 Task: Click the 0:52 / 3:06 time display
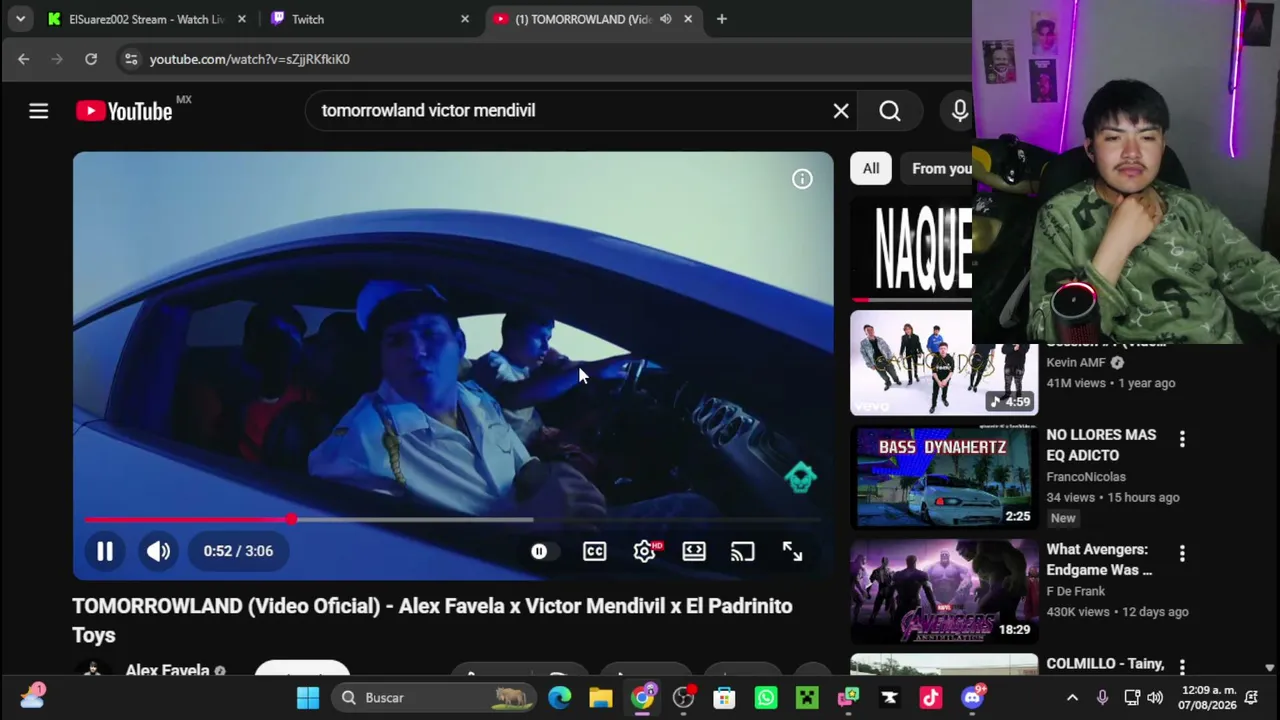[238, 551]
